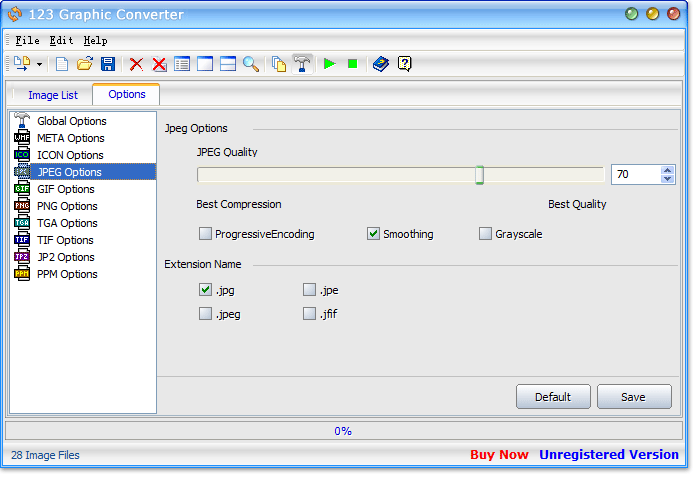Click the magnifier preview icon
Screen dimensions: 700x488
(251, 64)
